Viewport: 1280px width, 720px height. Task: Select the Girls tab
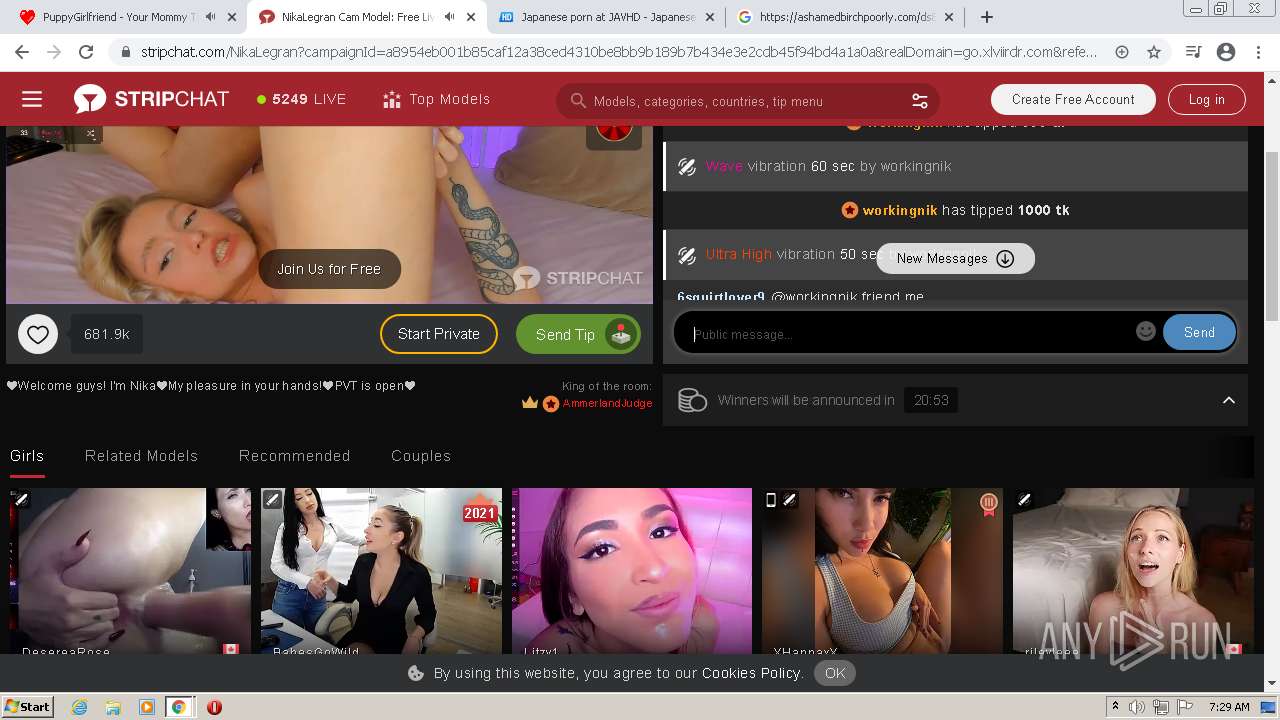pos(27,456)
